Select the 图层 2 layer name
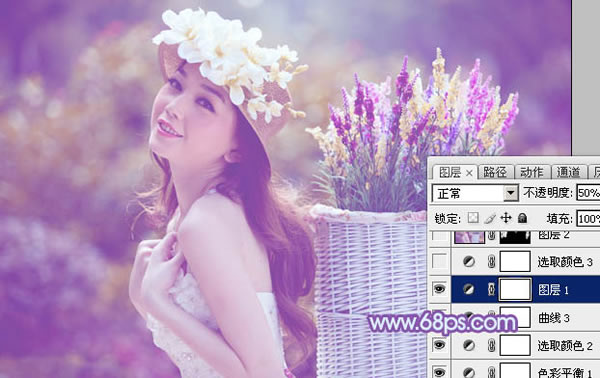 554,235
